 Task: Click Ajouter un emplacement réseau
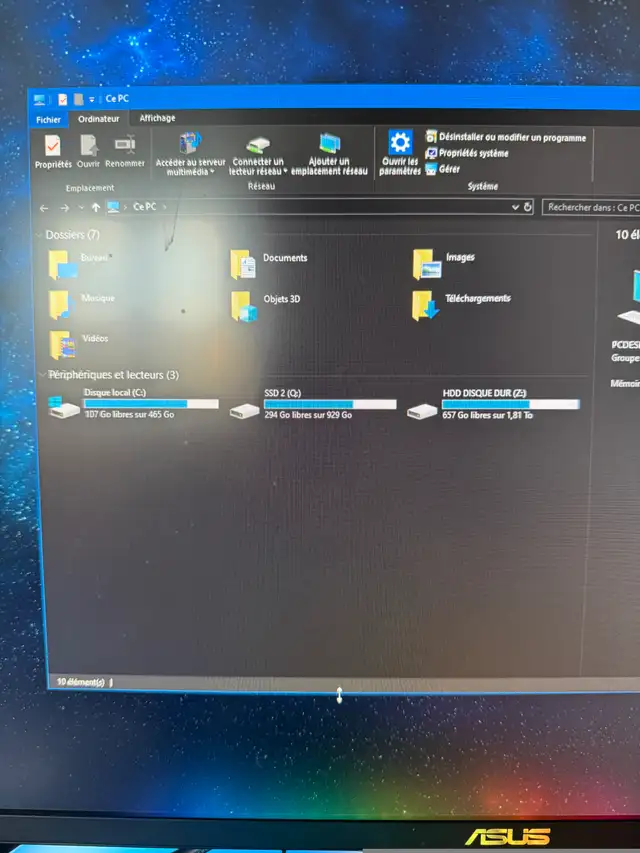(x=329, y=154)
